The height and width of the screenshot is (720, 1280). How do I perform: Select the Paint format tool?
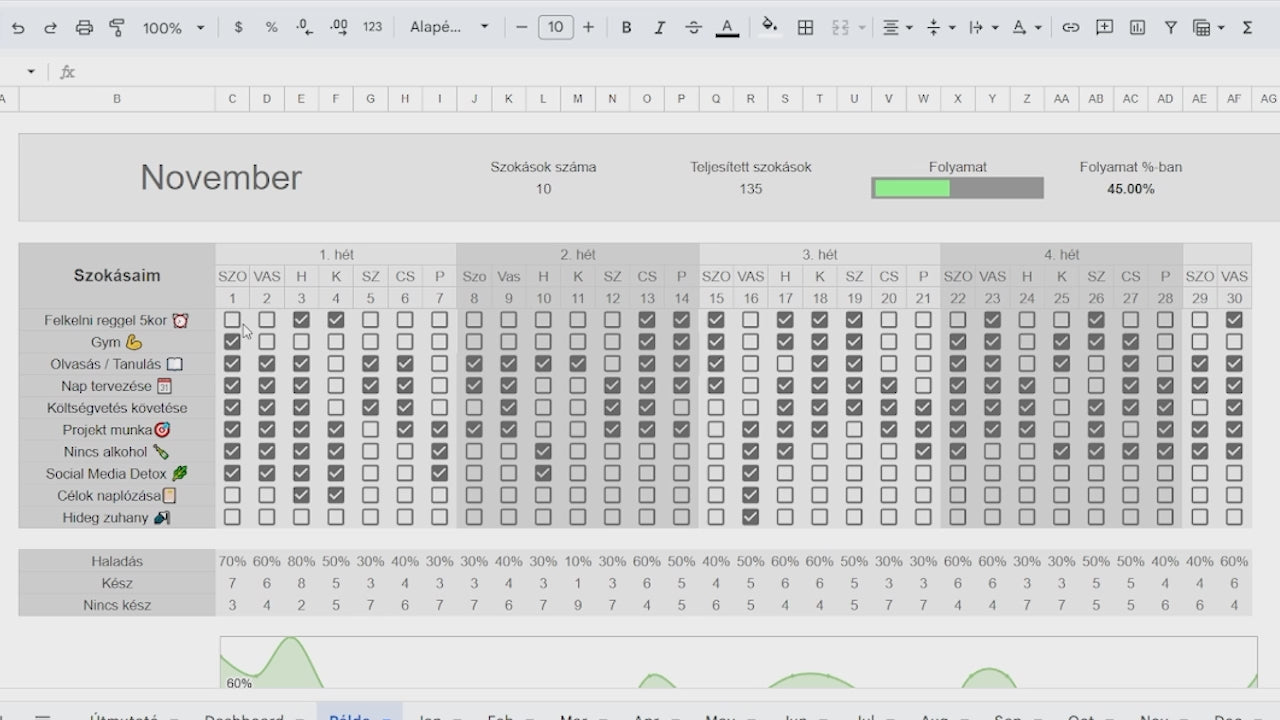[117, 28]
